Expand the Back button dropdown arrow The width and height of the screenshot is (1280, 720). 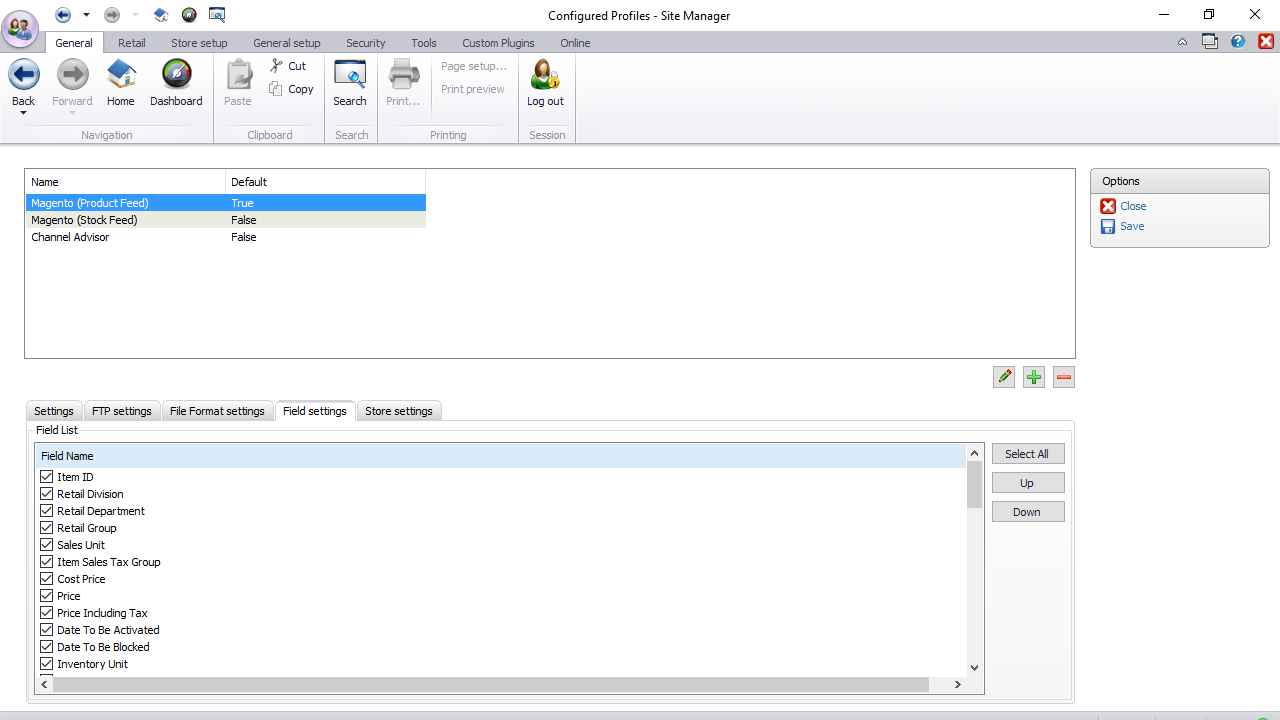23,113
